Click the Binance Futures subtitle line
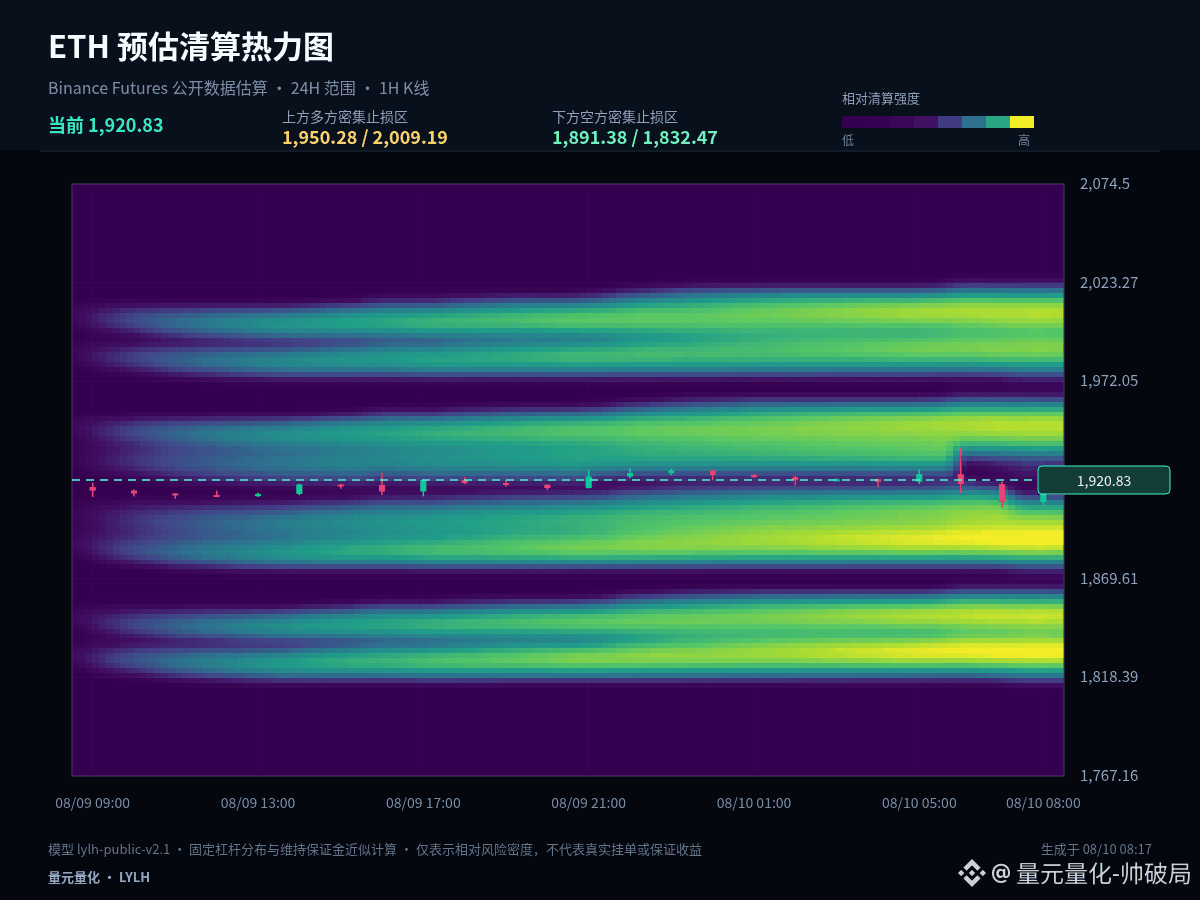Screen dimensions: 1200x900 click(x=239, y=88)
